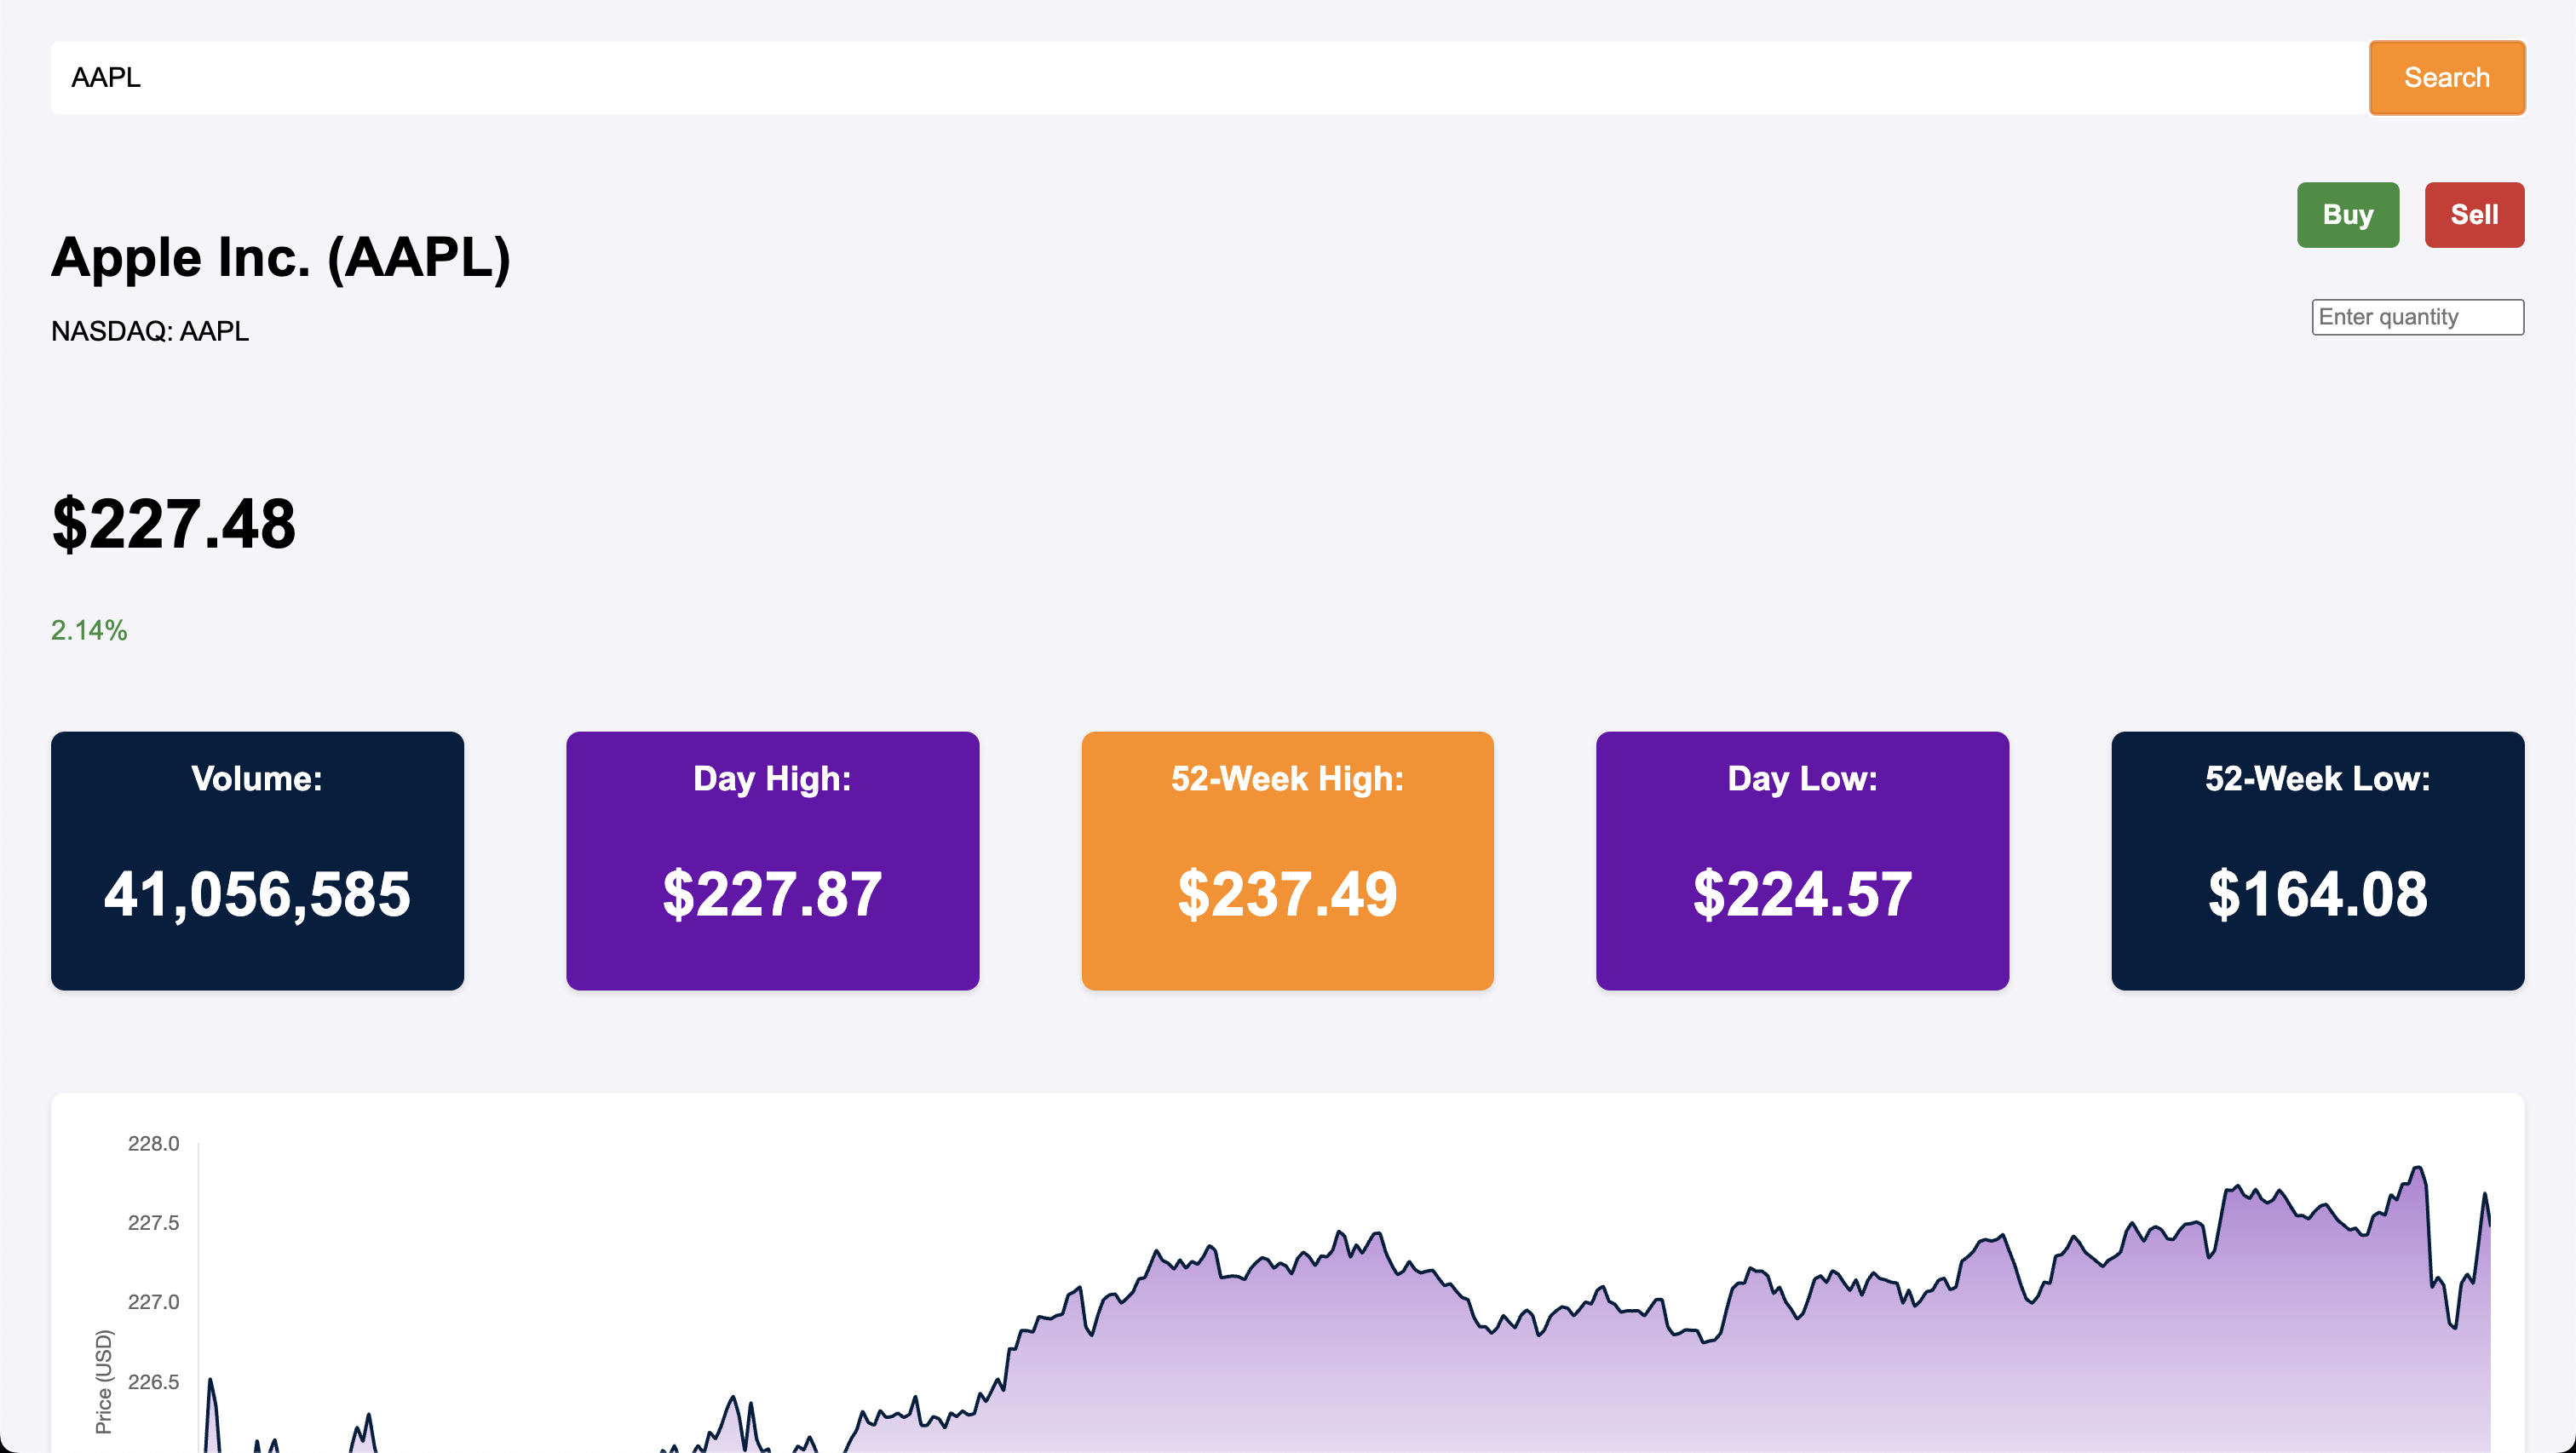Click the $227.48 current price
2576x1453 pixels.
pyautogui.click(x=174, y=523)
